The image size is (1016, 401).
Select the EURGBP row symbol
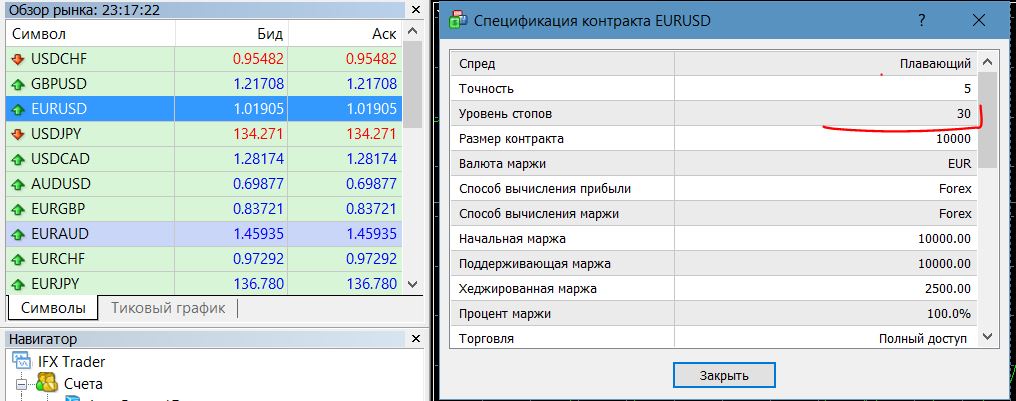(x=58, y=209)
